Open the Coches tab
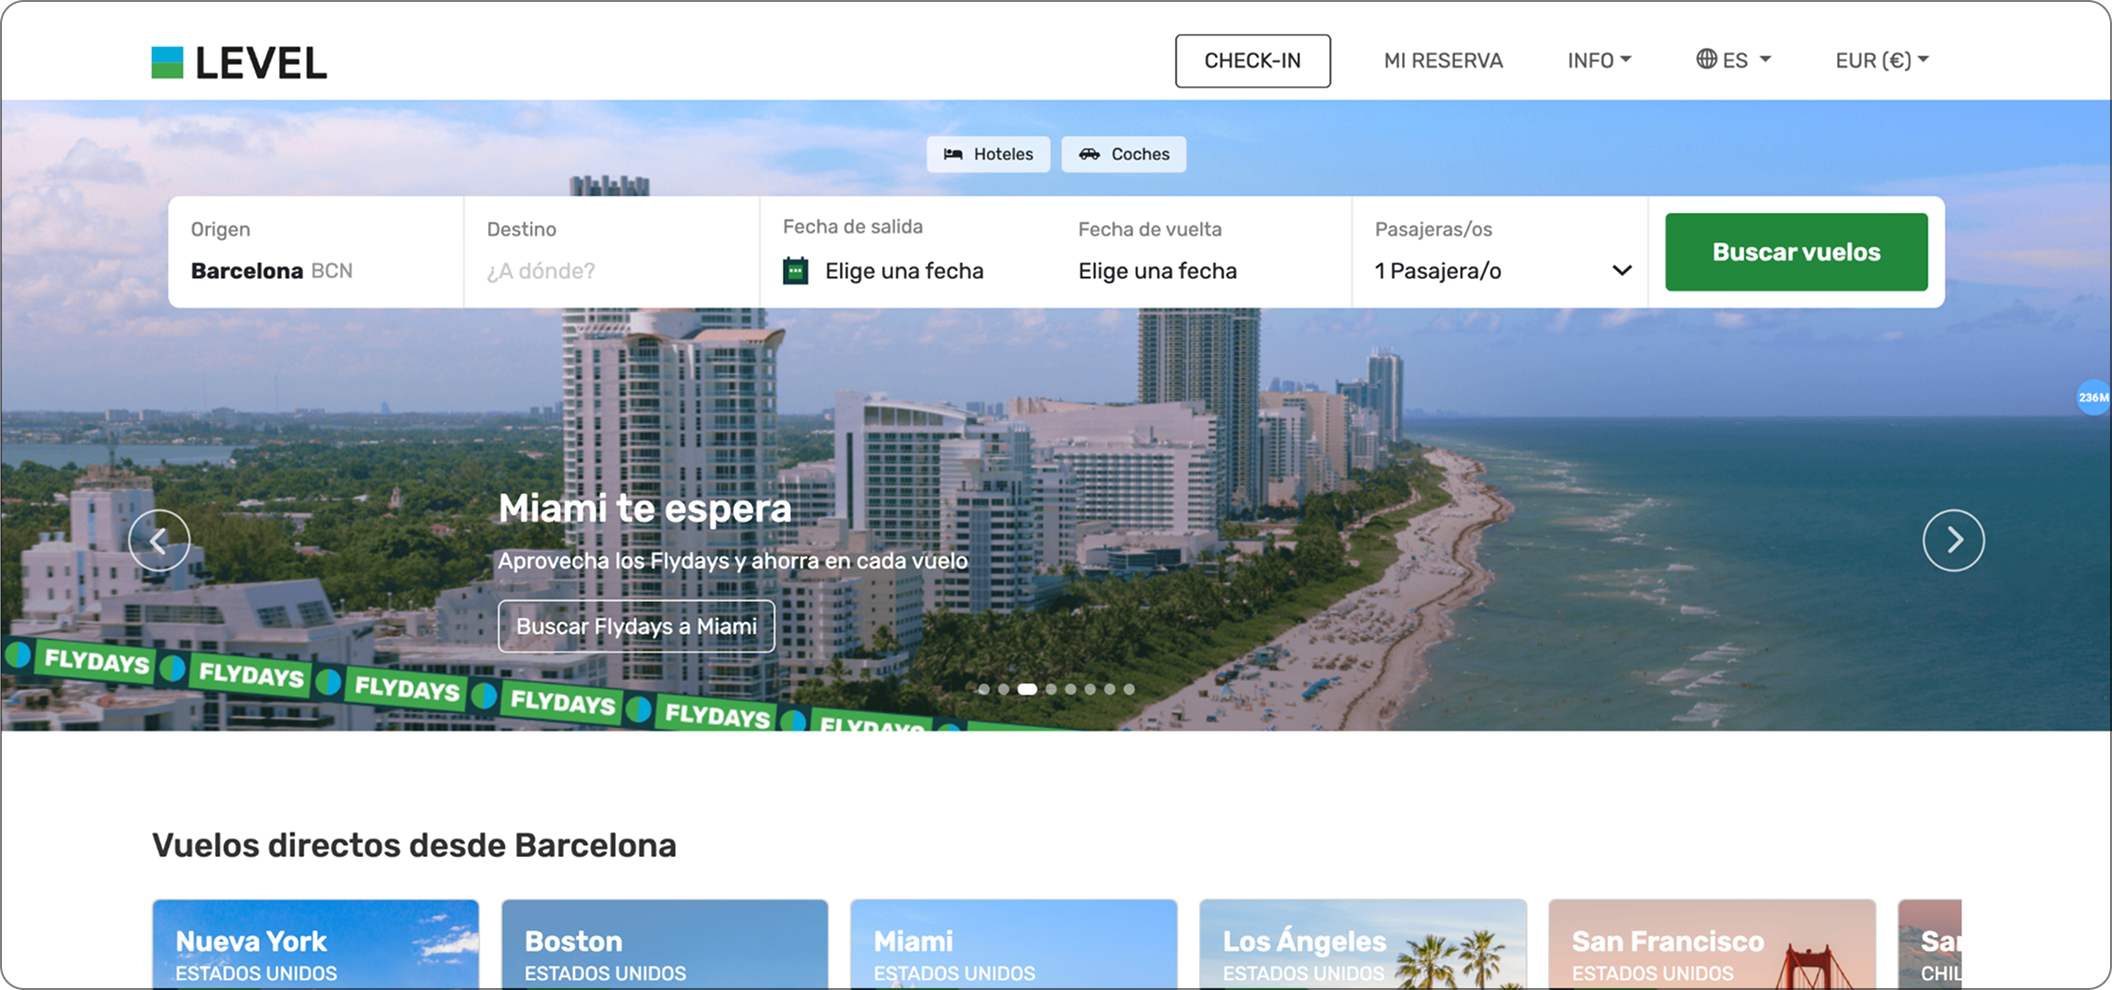This screenshot has width=2112, height=990. click(x=1124, y=154)
